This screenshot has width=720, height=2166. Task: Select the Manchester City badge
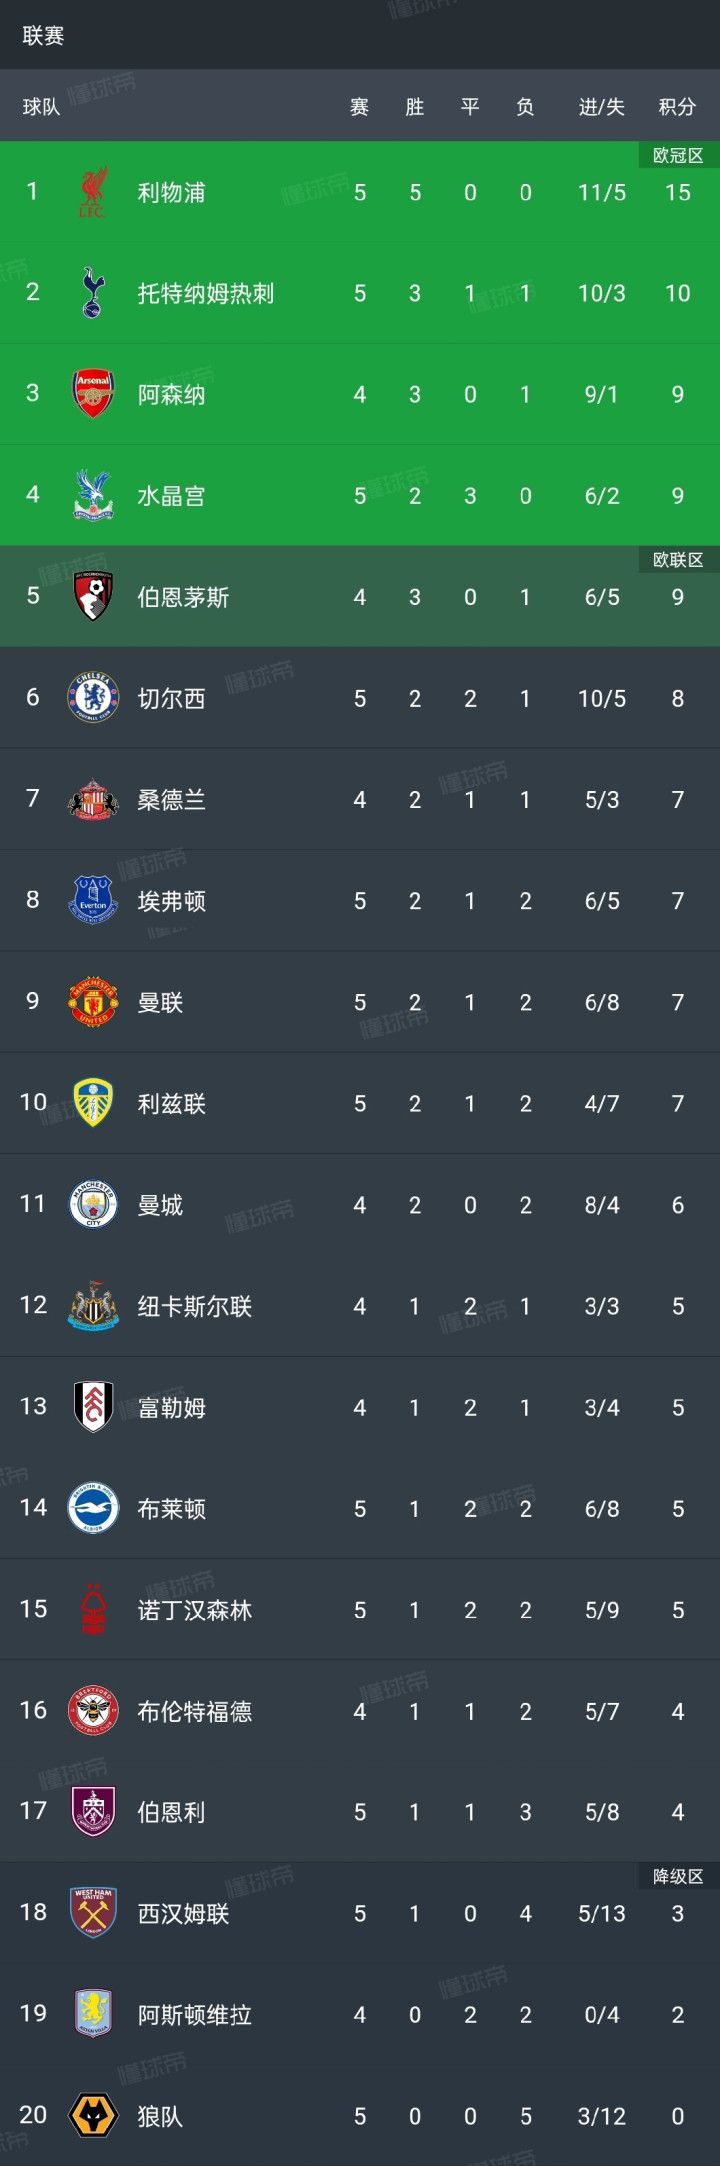coord(93,1204)
